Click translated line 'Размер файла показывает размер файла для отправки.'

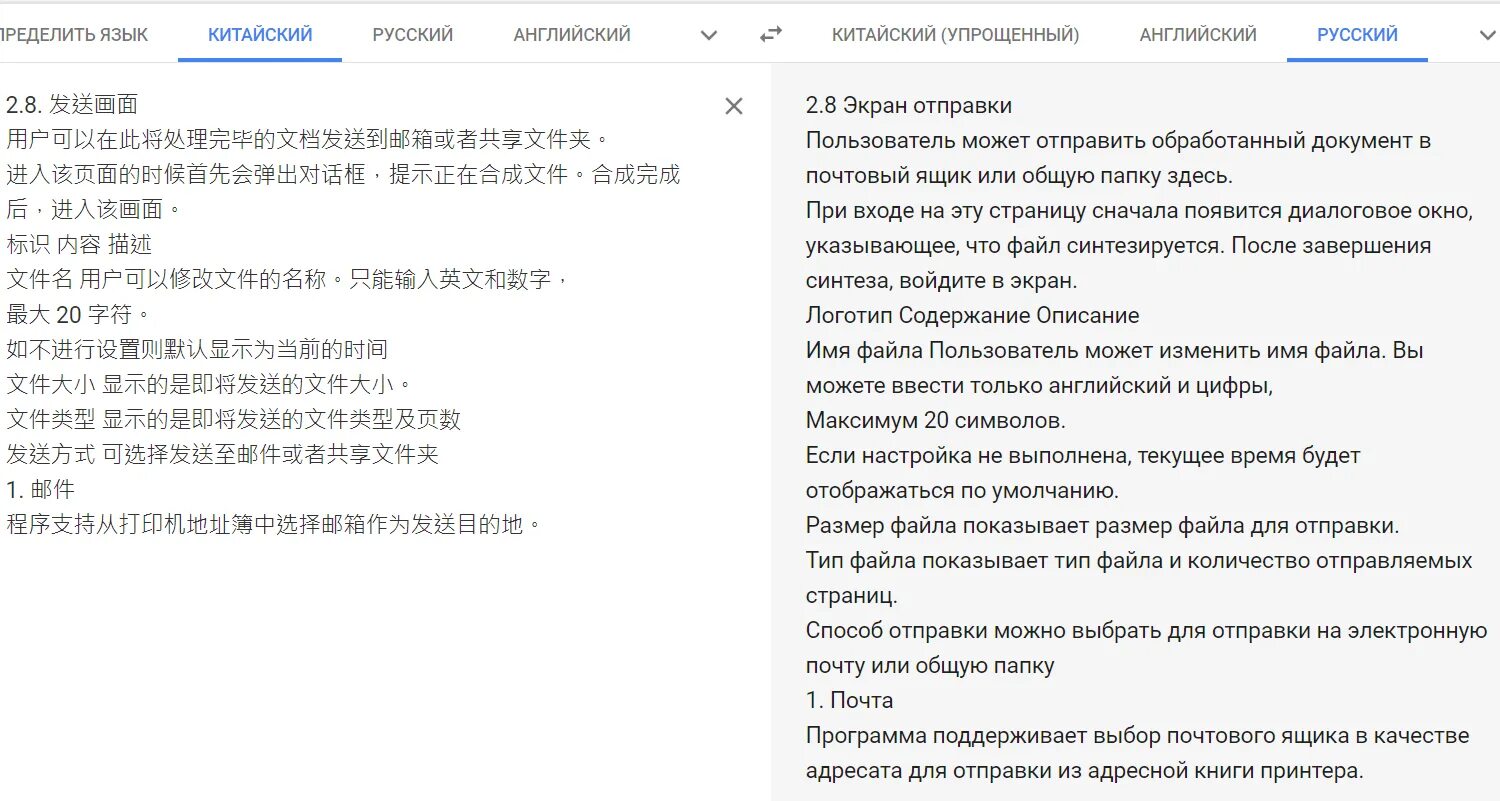pyautogui.click(x=1103, y=526)
